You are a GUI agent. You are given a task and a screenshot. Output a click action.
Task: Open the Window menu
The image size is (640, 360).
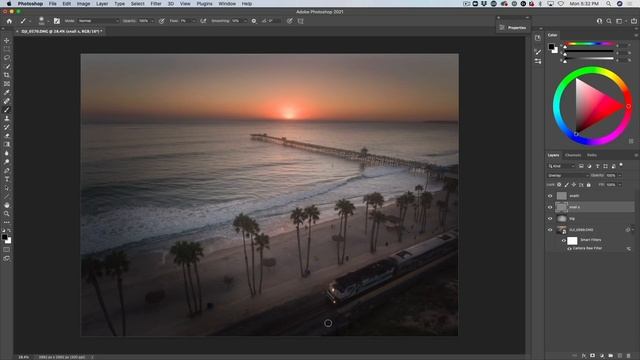(227, 4)
